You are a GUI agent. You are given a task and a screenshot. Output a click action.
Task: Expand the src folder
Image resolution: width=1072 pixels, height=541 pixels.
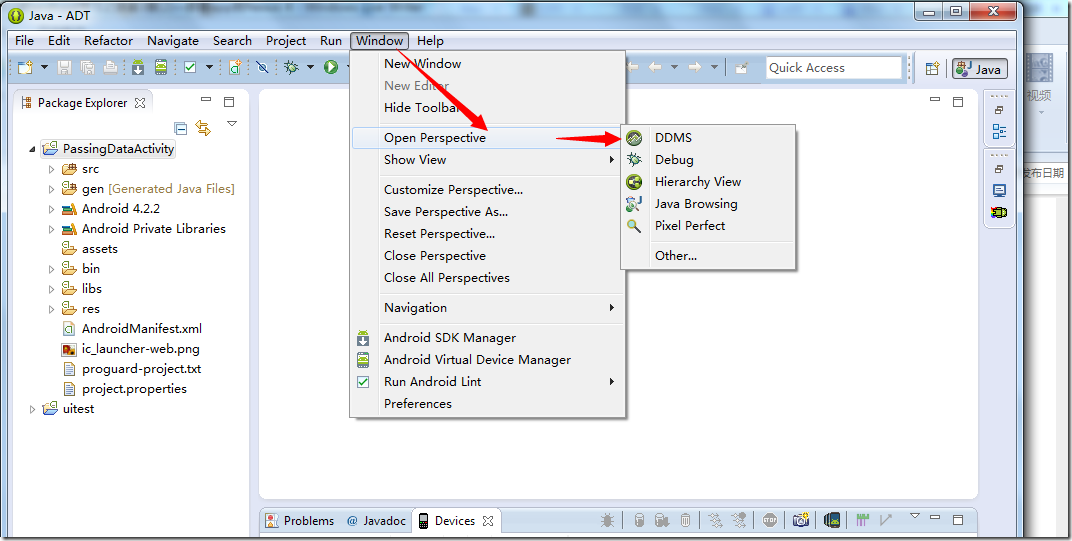click(x=51, y=169)
